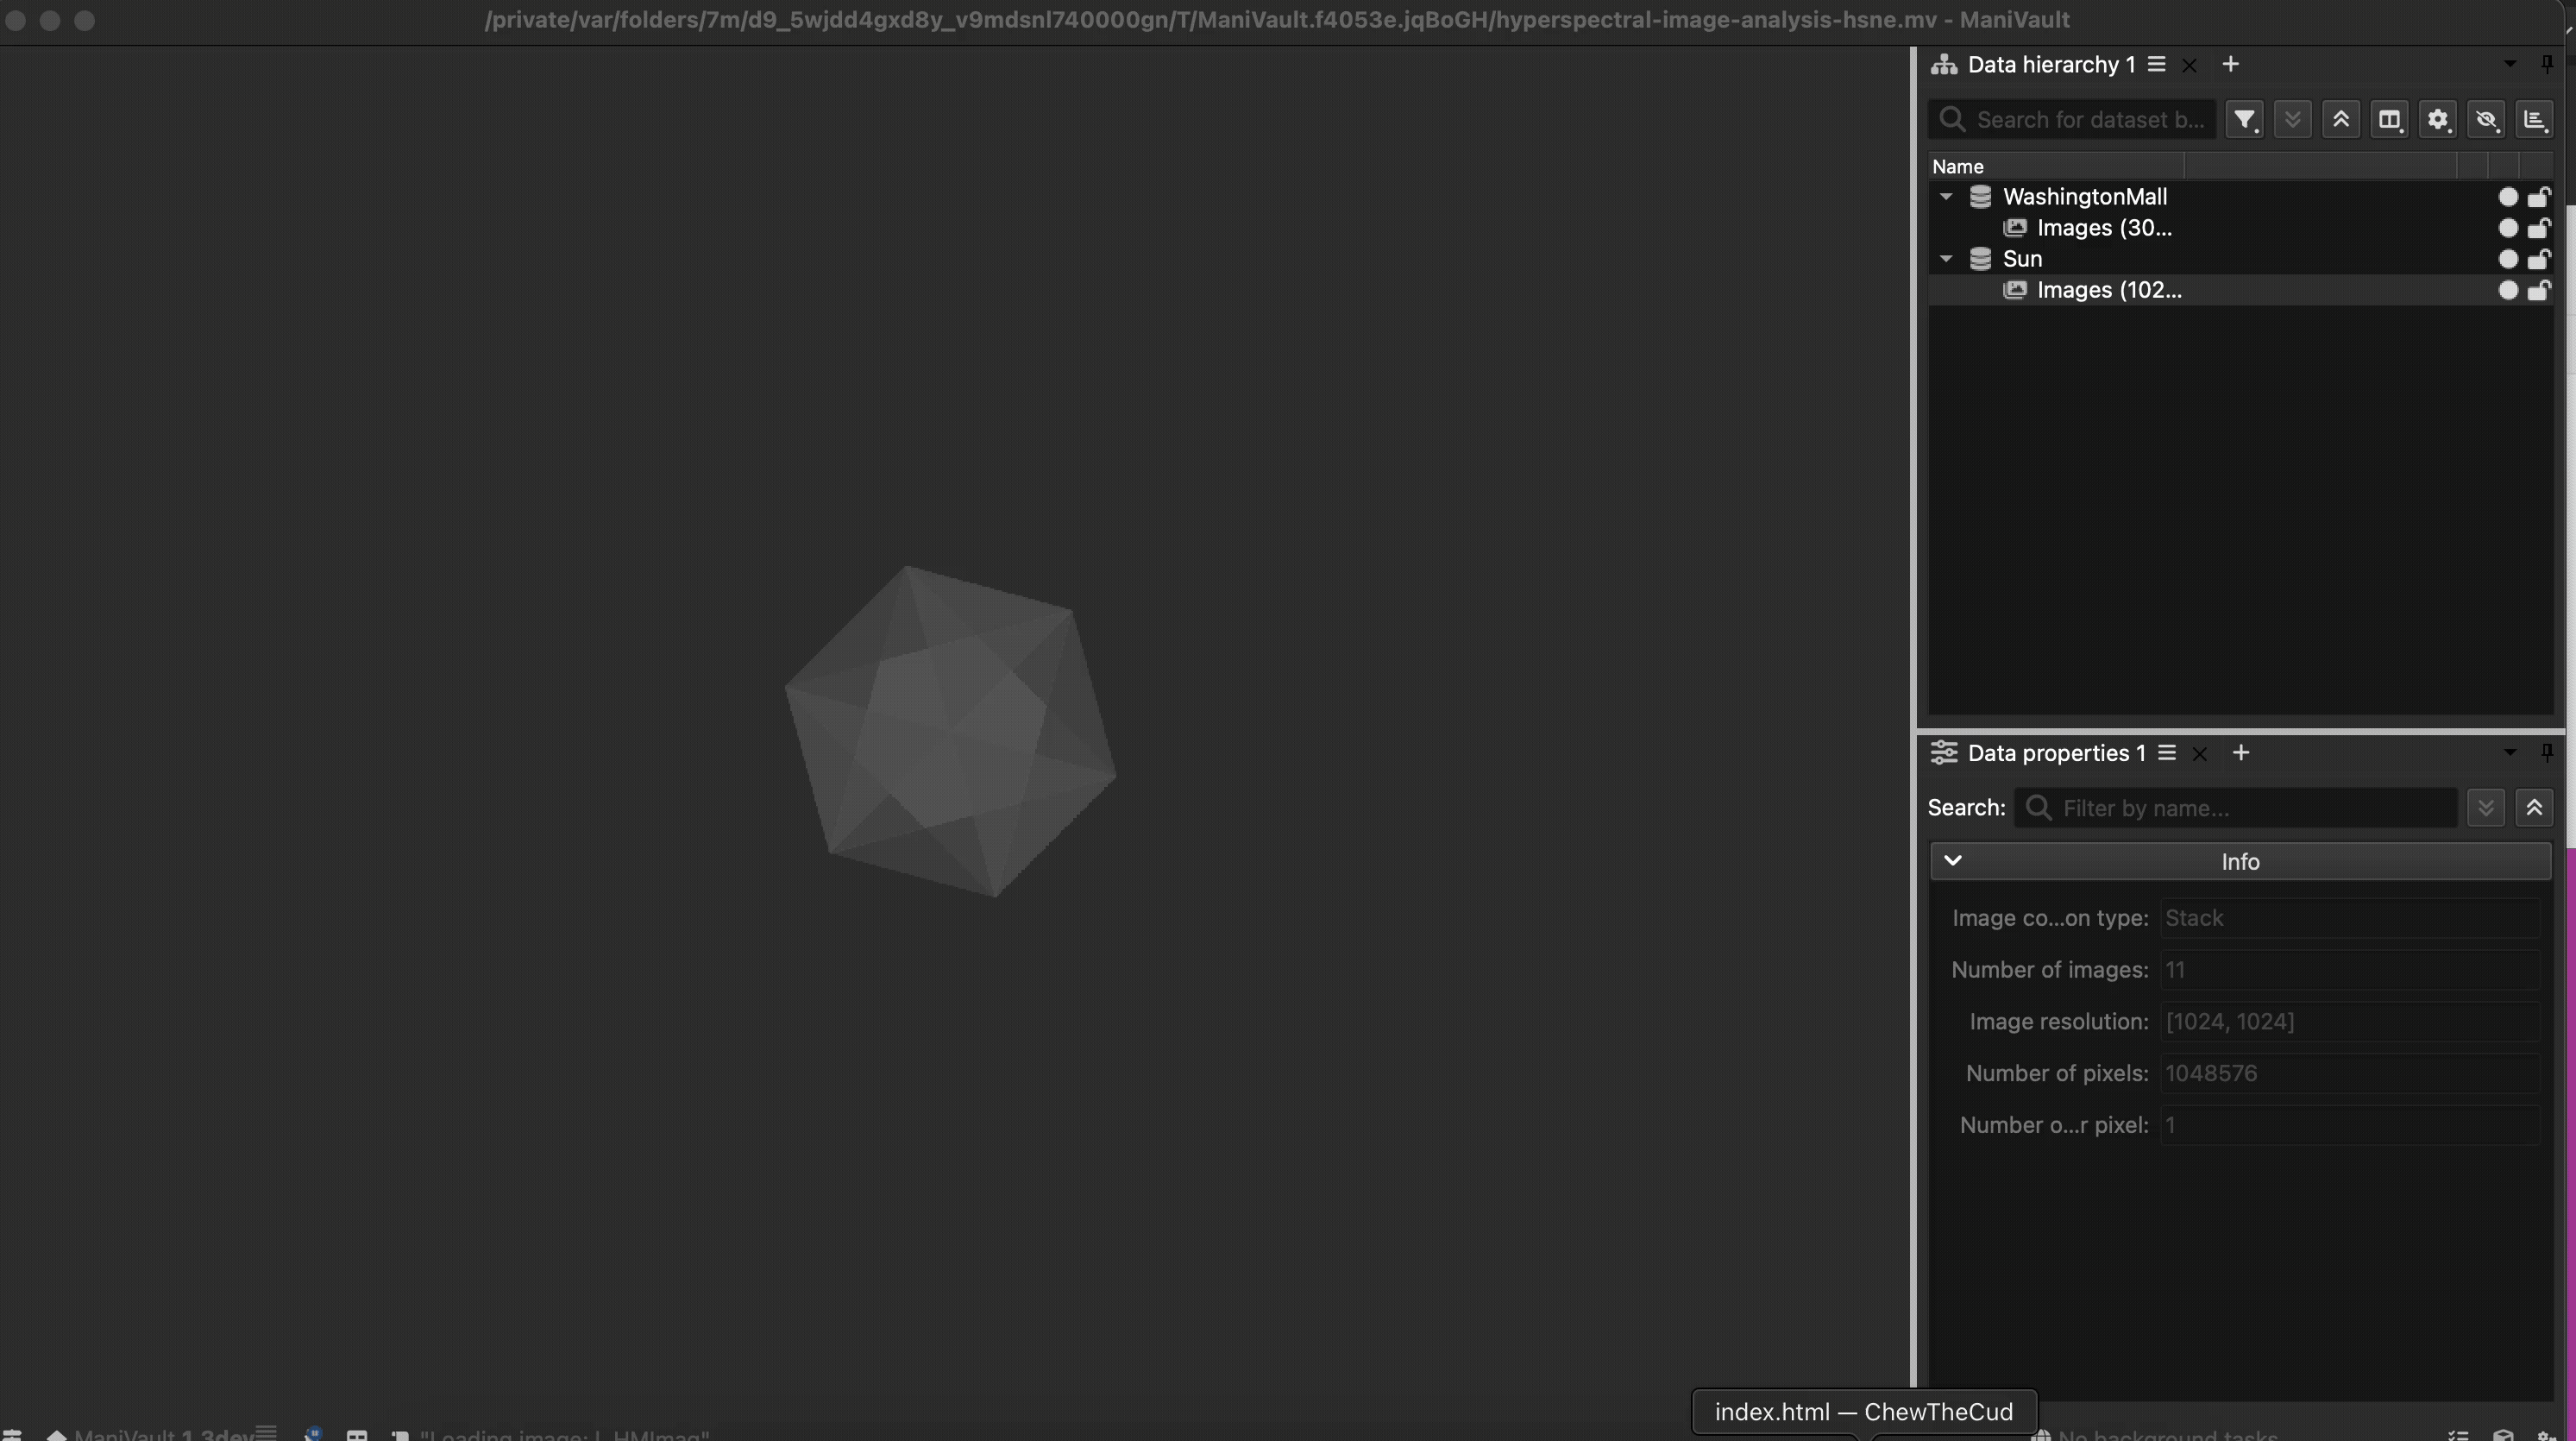
Task: Add a new Data hierarchy tab
Action: [x=2230, y=63]
